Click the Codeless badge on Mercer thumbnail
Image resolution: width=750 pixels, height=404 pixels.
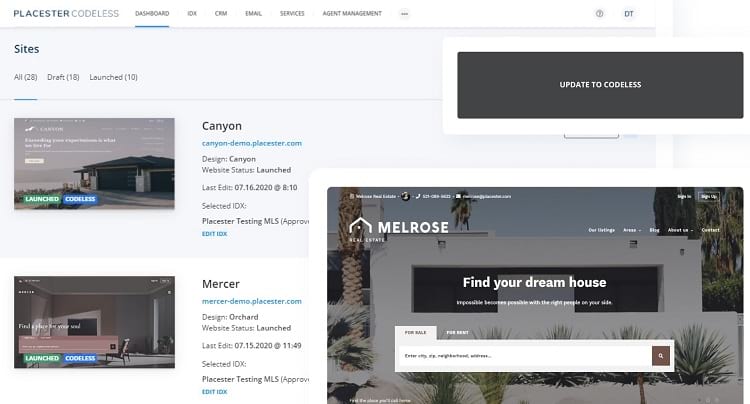[80, 358]
